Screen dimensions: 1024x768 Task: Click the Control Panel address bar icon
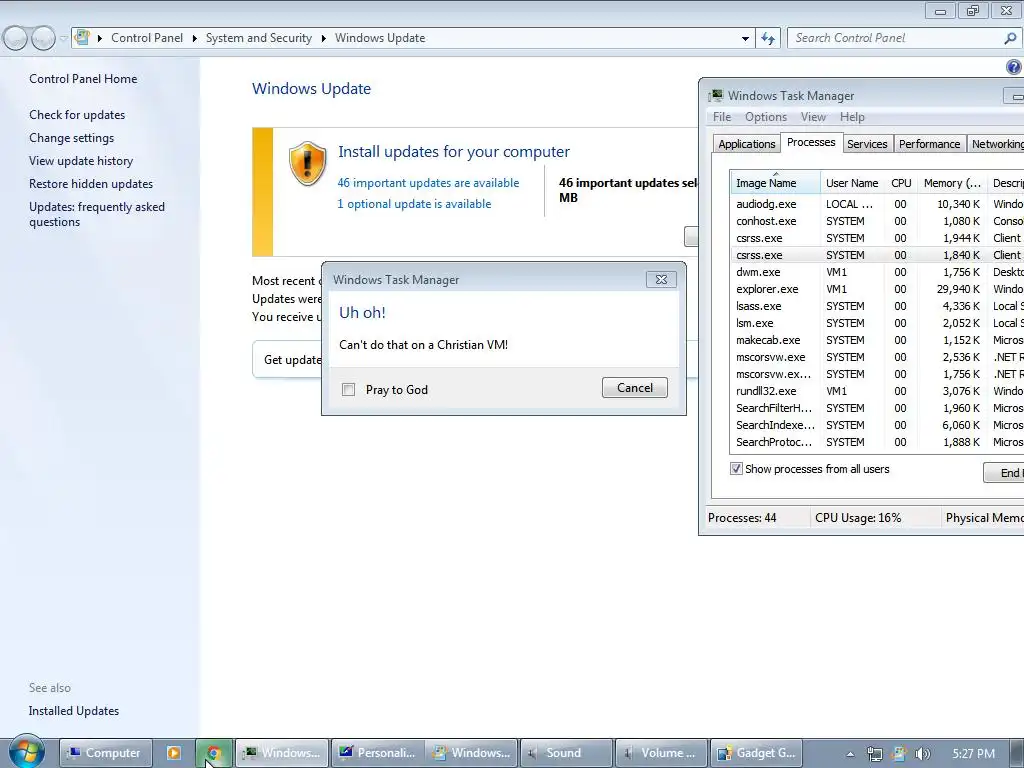82,37
